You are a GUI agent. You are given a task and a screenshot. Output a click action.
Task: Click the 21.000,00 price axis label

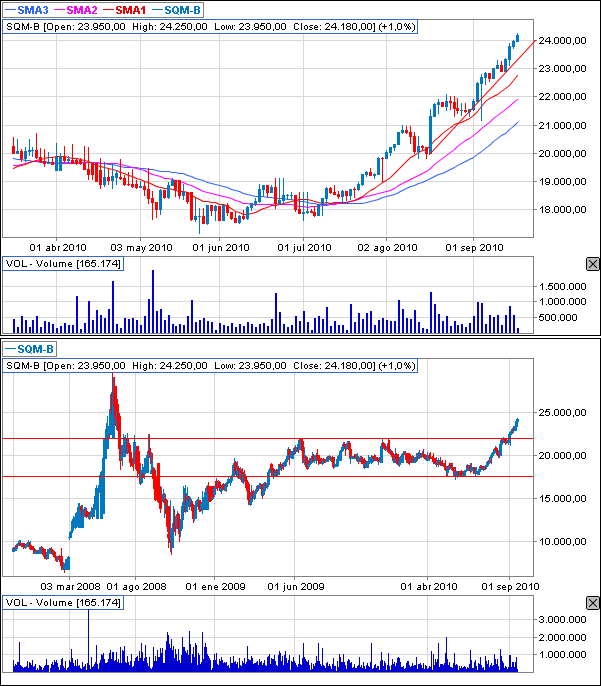coord(562,126)
